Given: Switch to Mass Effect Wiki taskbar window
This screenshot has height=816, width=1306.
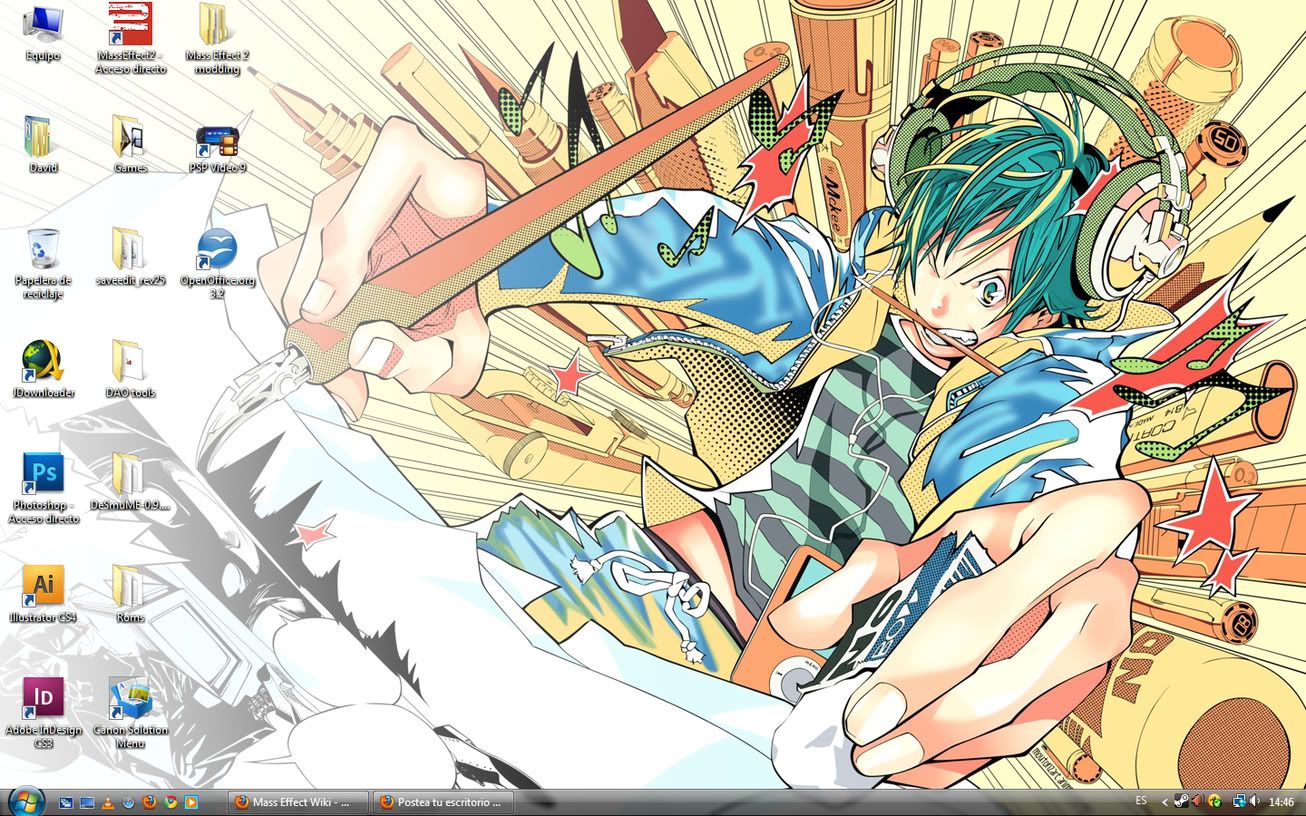Looking at the screenshot, I should tap(298, 802).
